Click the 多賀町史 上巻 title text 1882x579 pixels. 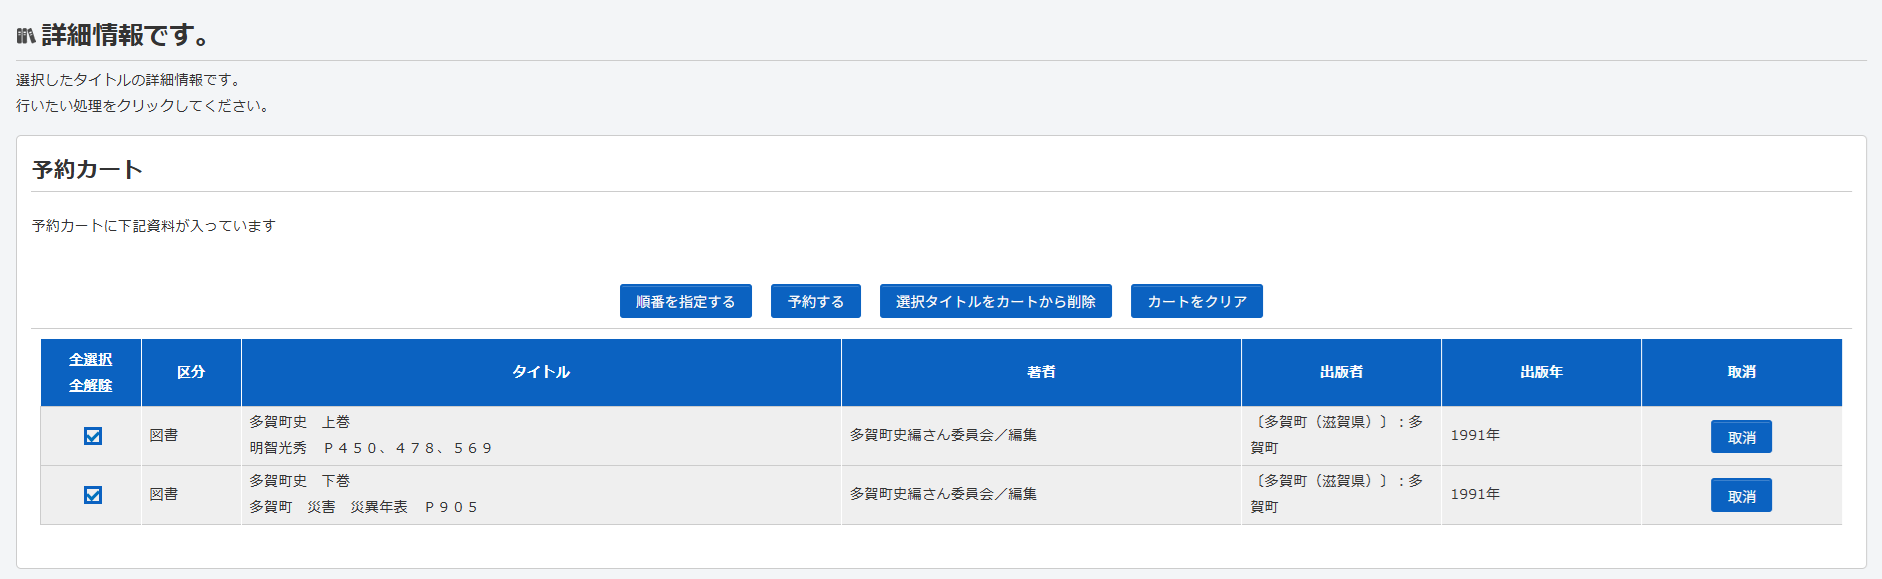[299, 422]
